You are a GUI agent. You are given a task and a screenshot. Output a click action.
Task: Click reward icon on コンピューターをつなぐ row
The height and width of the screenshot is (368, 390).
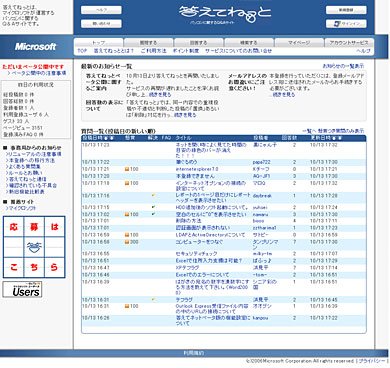tap(127, 242)
